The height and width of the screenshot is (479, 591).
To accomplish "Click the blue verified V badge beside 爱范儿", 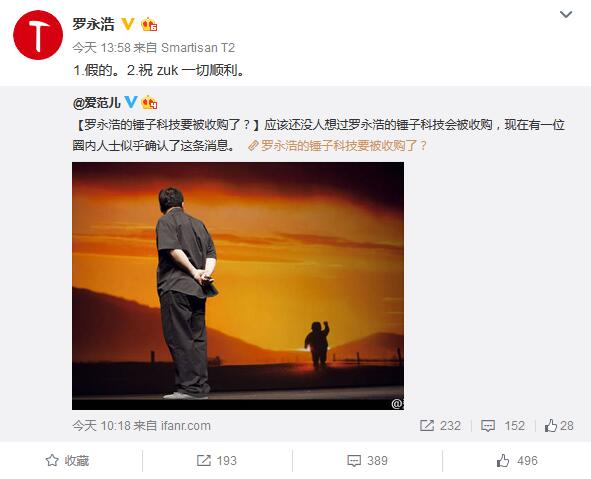I will pyautogui.click(x=131, y=102).
